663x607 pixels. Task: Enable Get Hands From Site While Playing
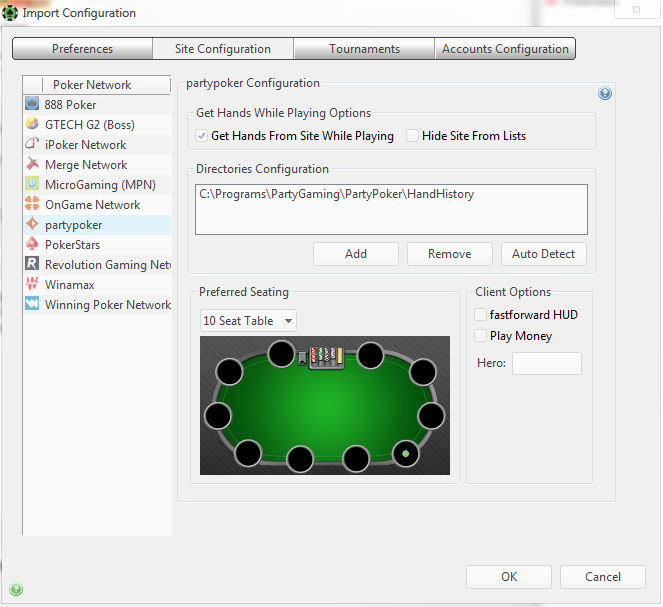(x=202, y=136)
